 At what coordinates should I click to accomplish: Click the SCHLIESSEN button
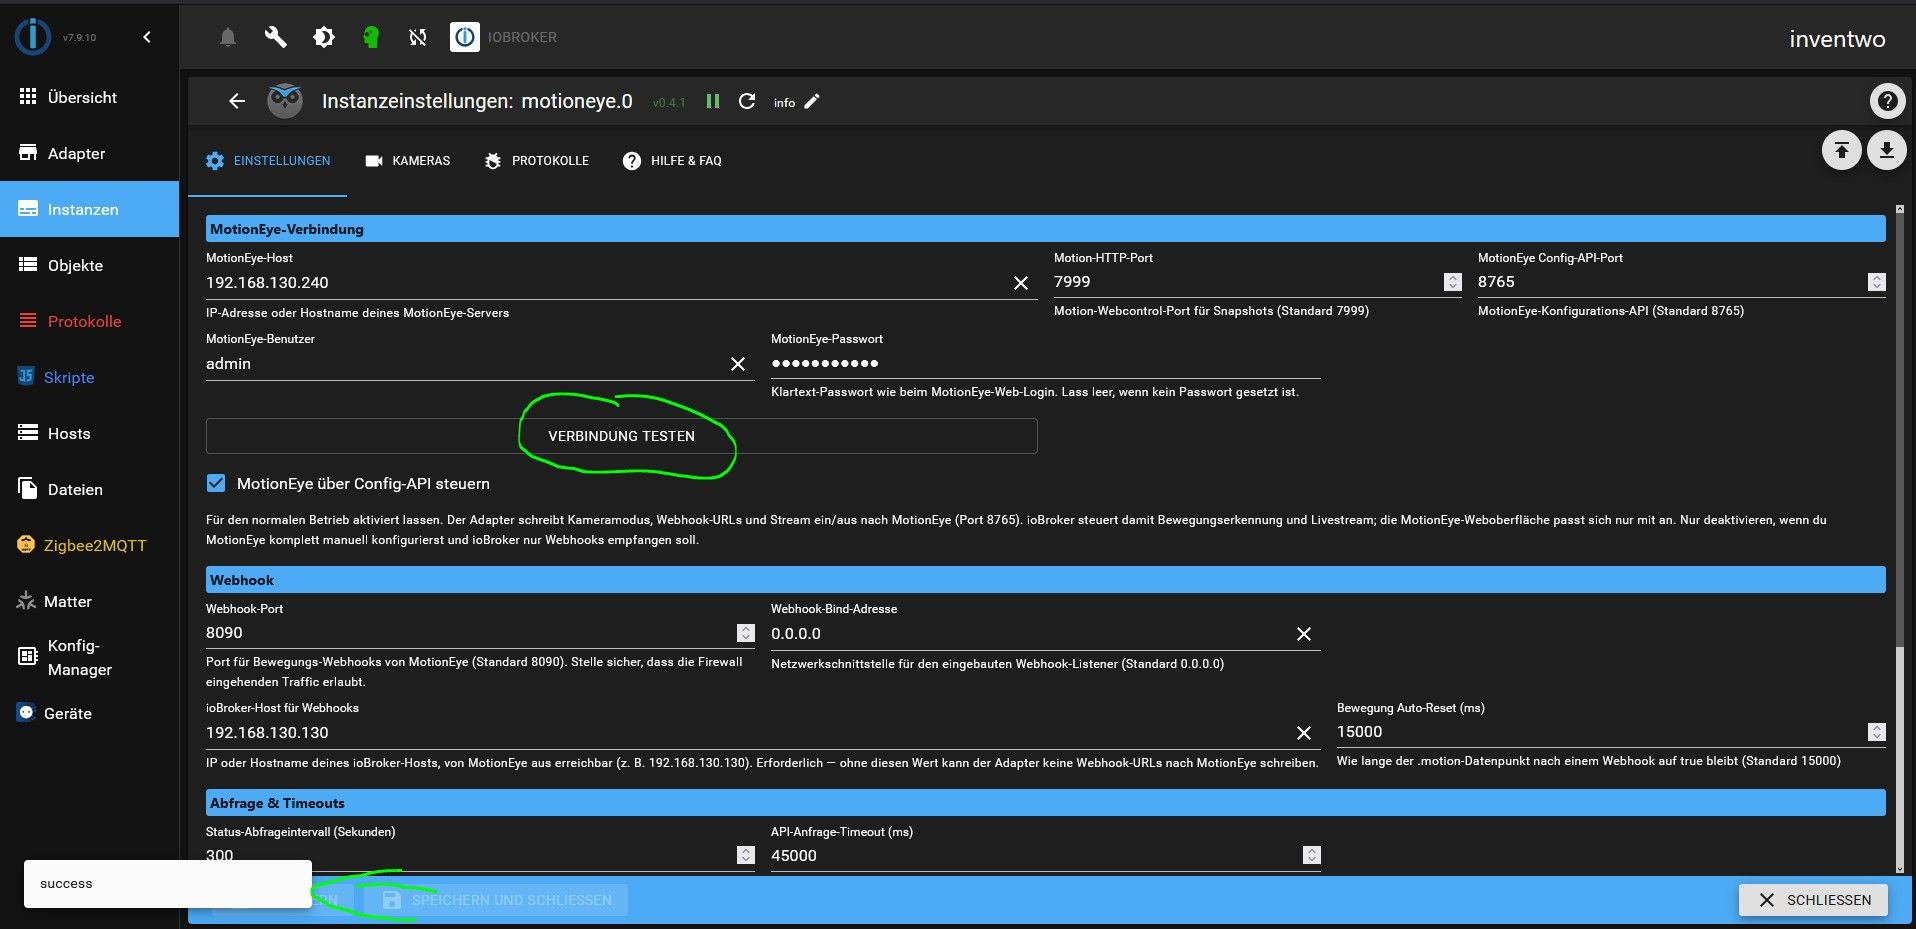click(1813, 900)
